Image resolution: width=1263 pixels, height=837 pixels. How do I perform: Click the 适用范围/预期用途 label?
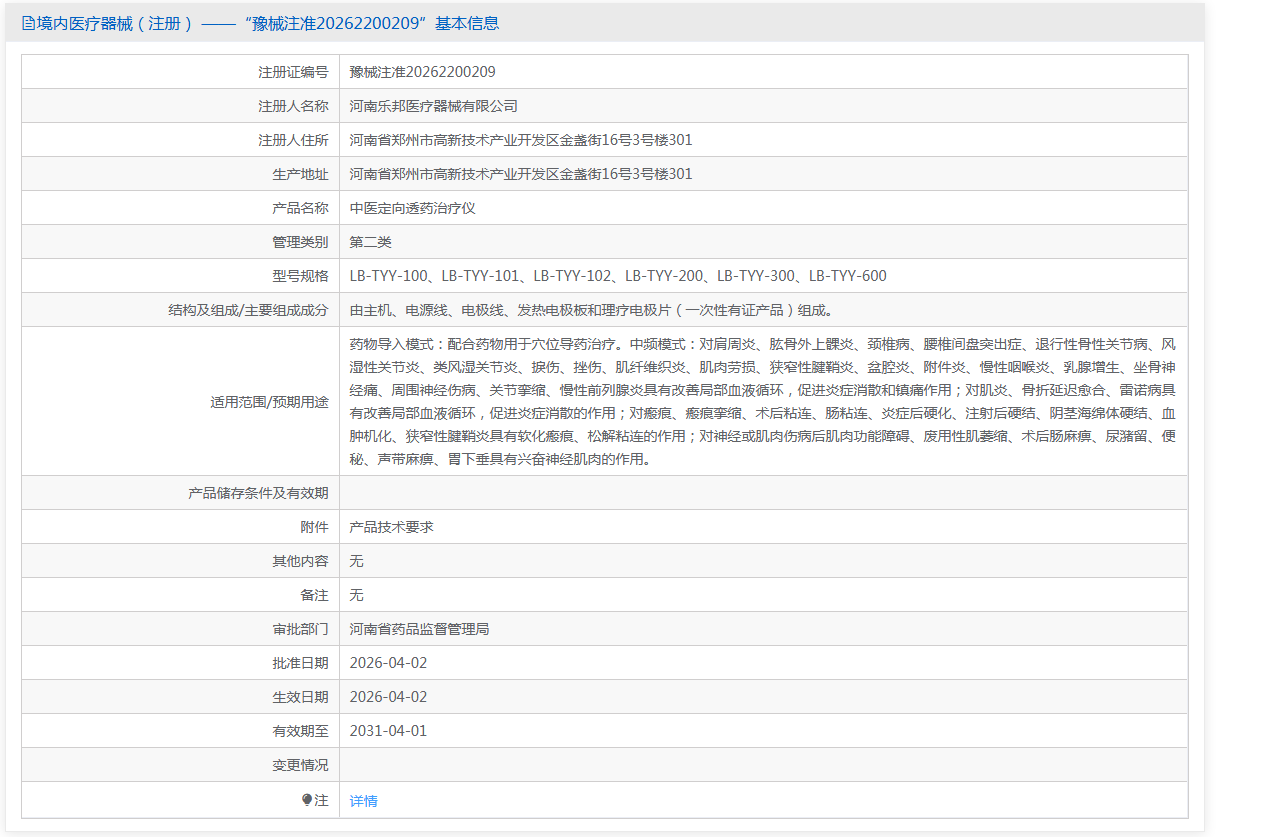pos(269,402)
